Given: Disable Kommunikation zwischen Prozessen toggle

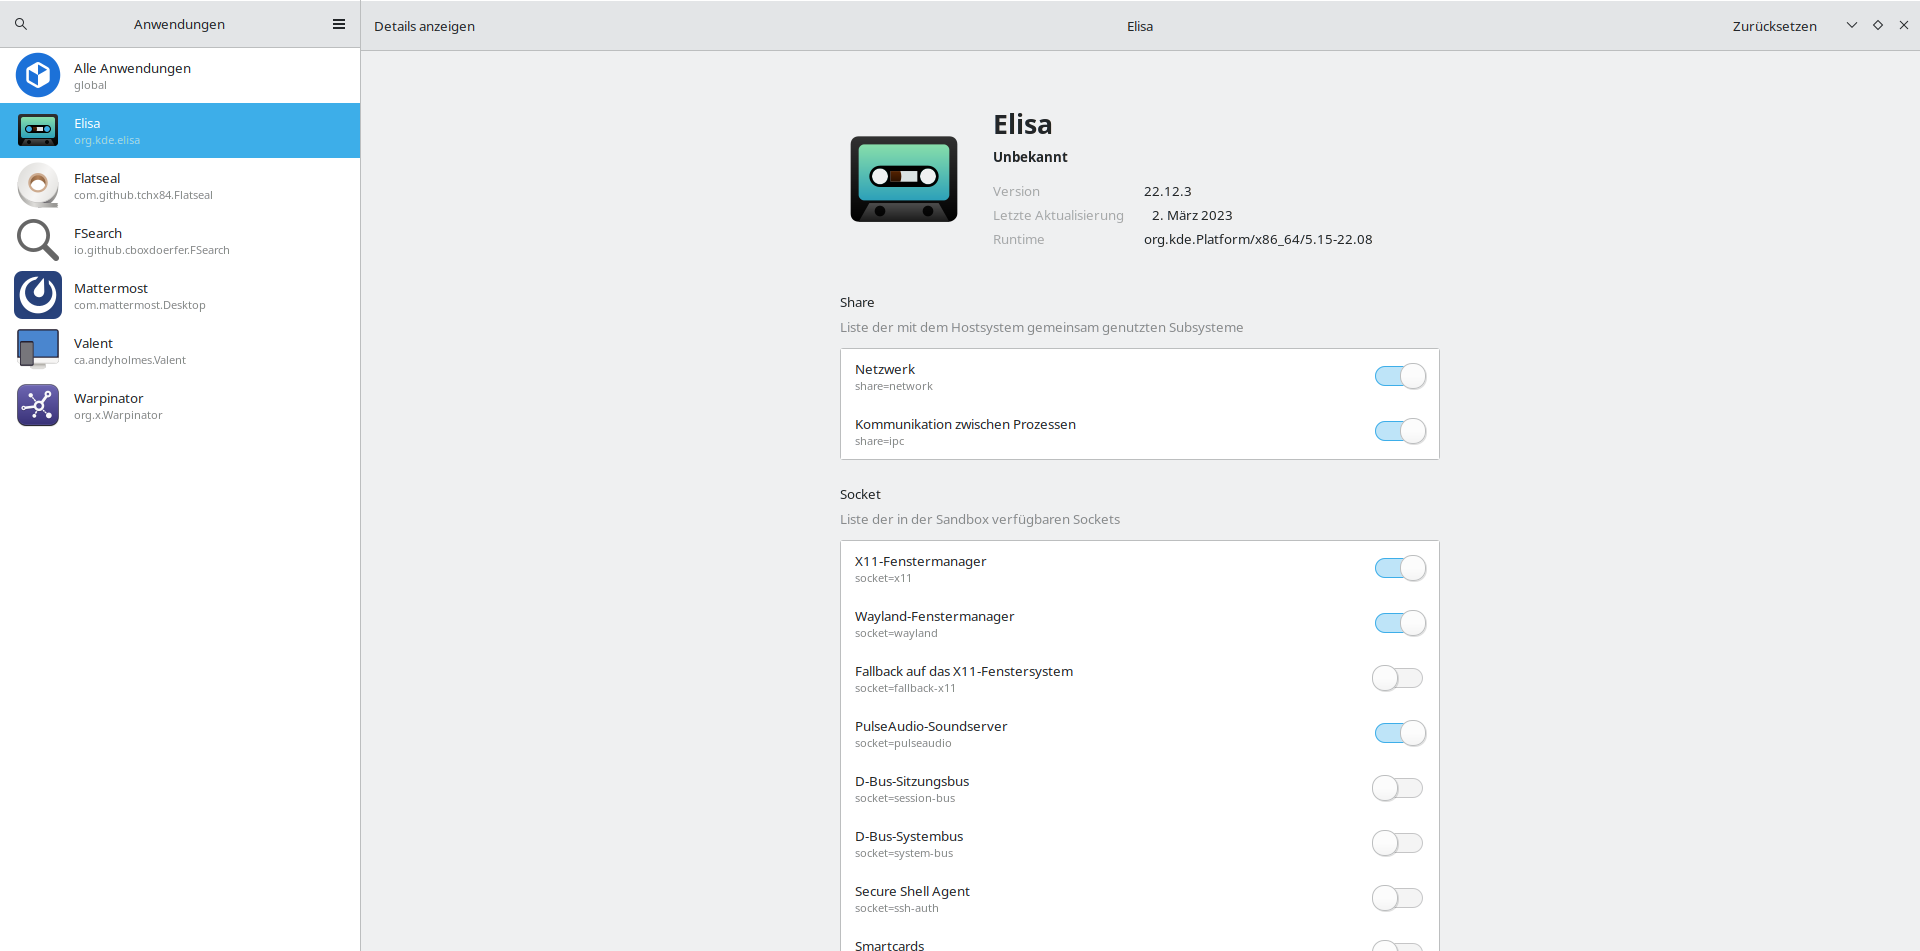Looking at the screenshot, I should click(1399, 432).
